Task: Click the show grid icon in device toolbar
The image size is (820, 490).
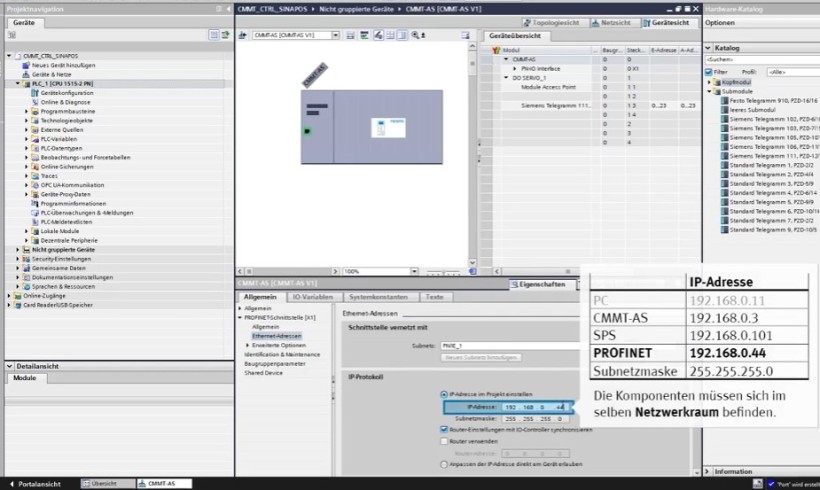Action: pos(390,35)
